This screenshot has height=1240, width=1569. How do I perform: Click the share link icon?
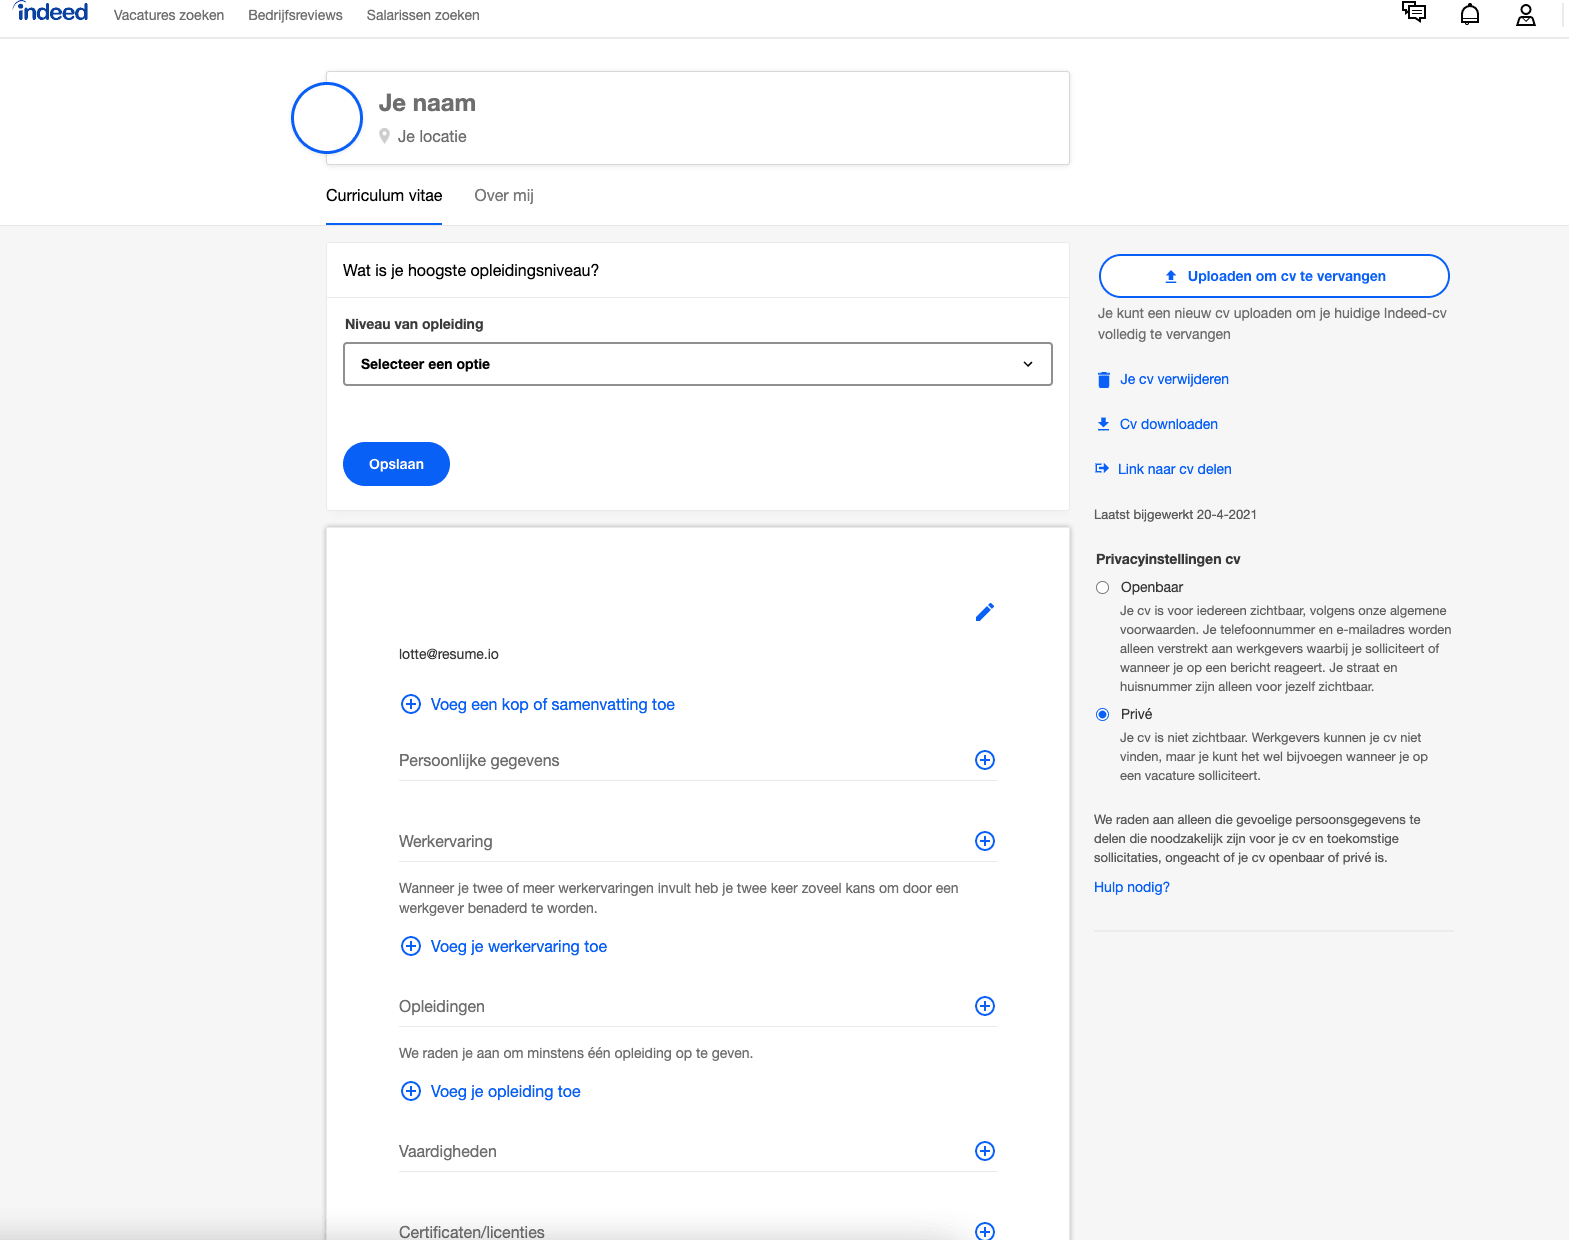coord(1102,469)
